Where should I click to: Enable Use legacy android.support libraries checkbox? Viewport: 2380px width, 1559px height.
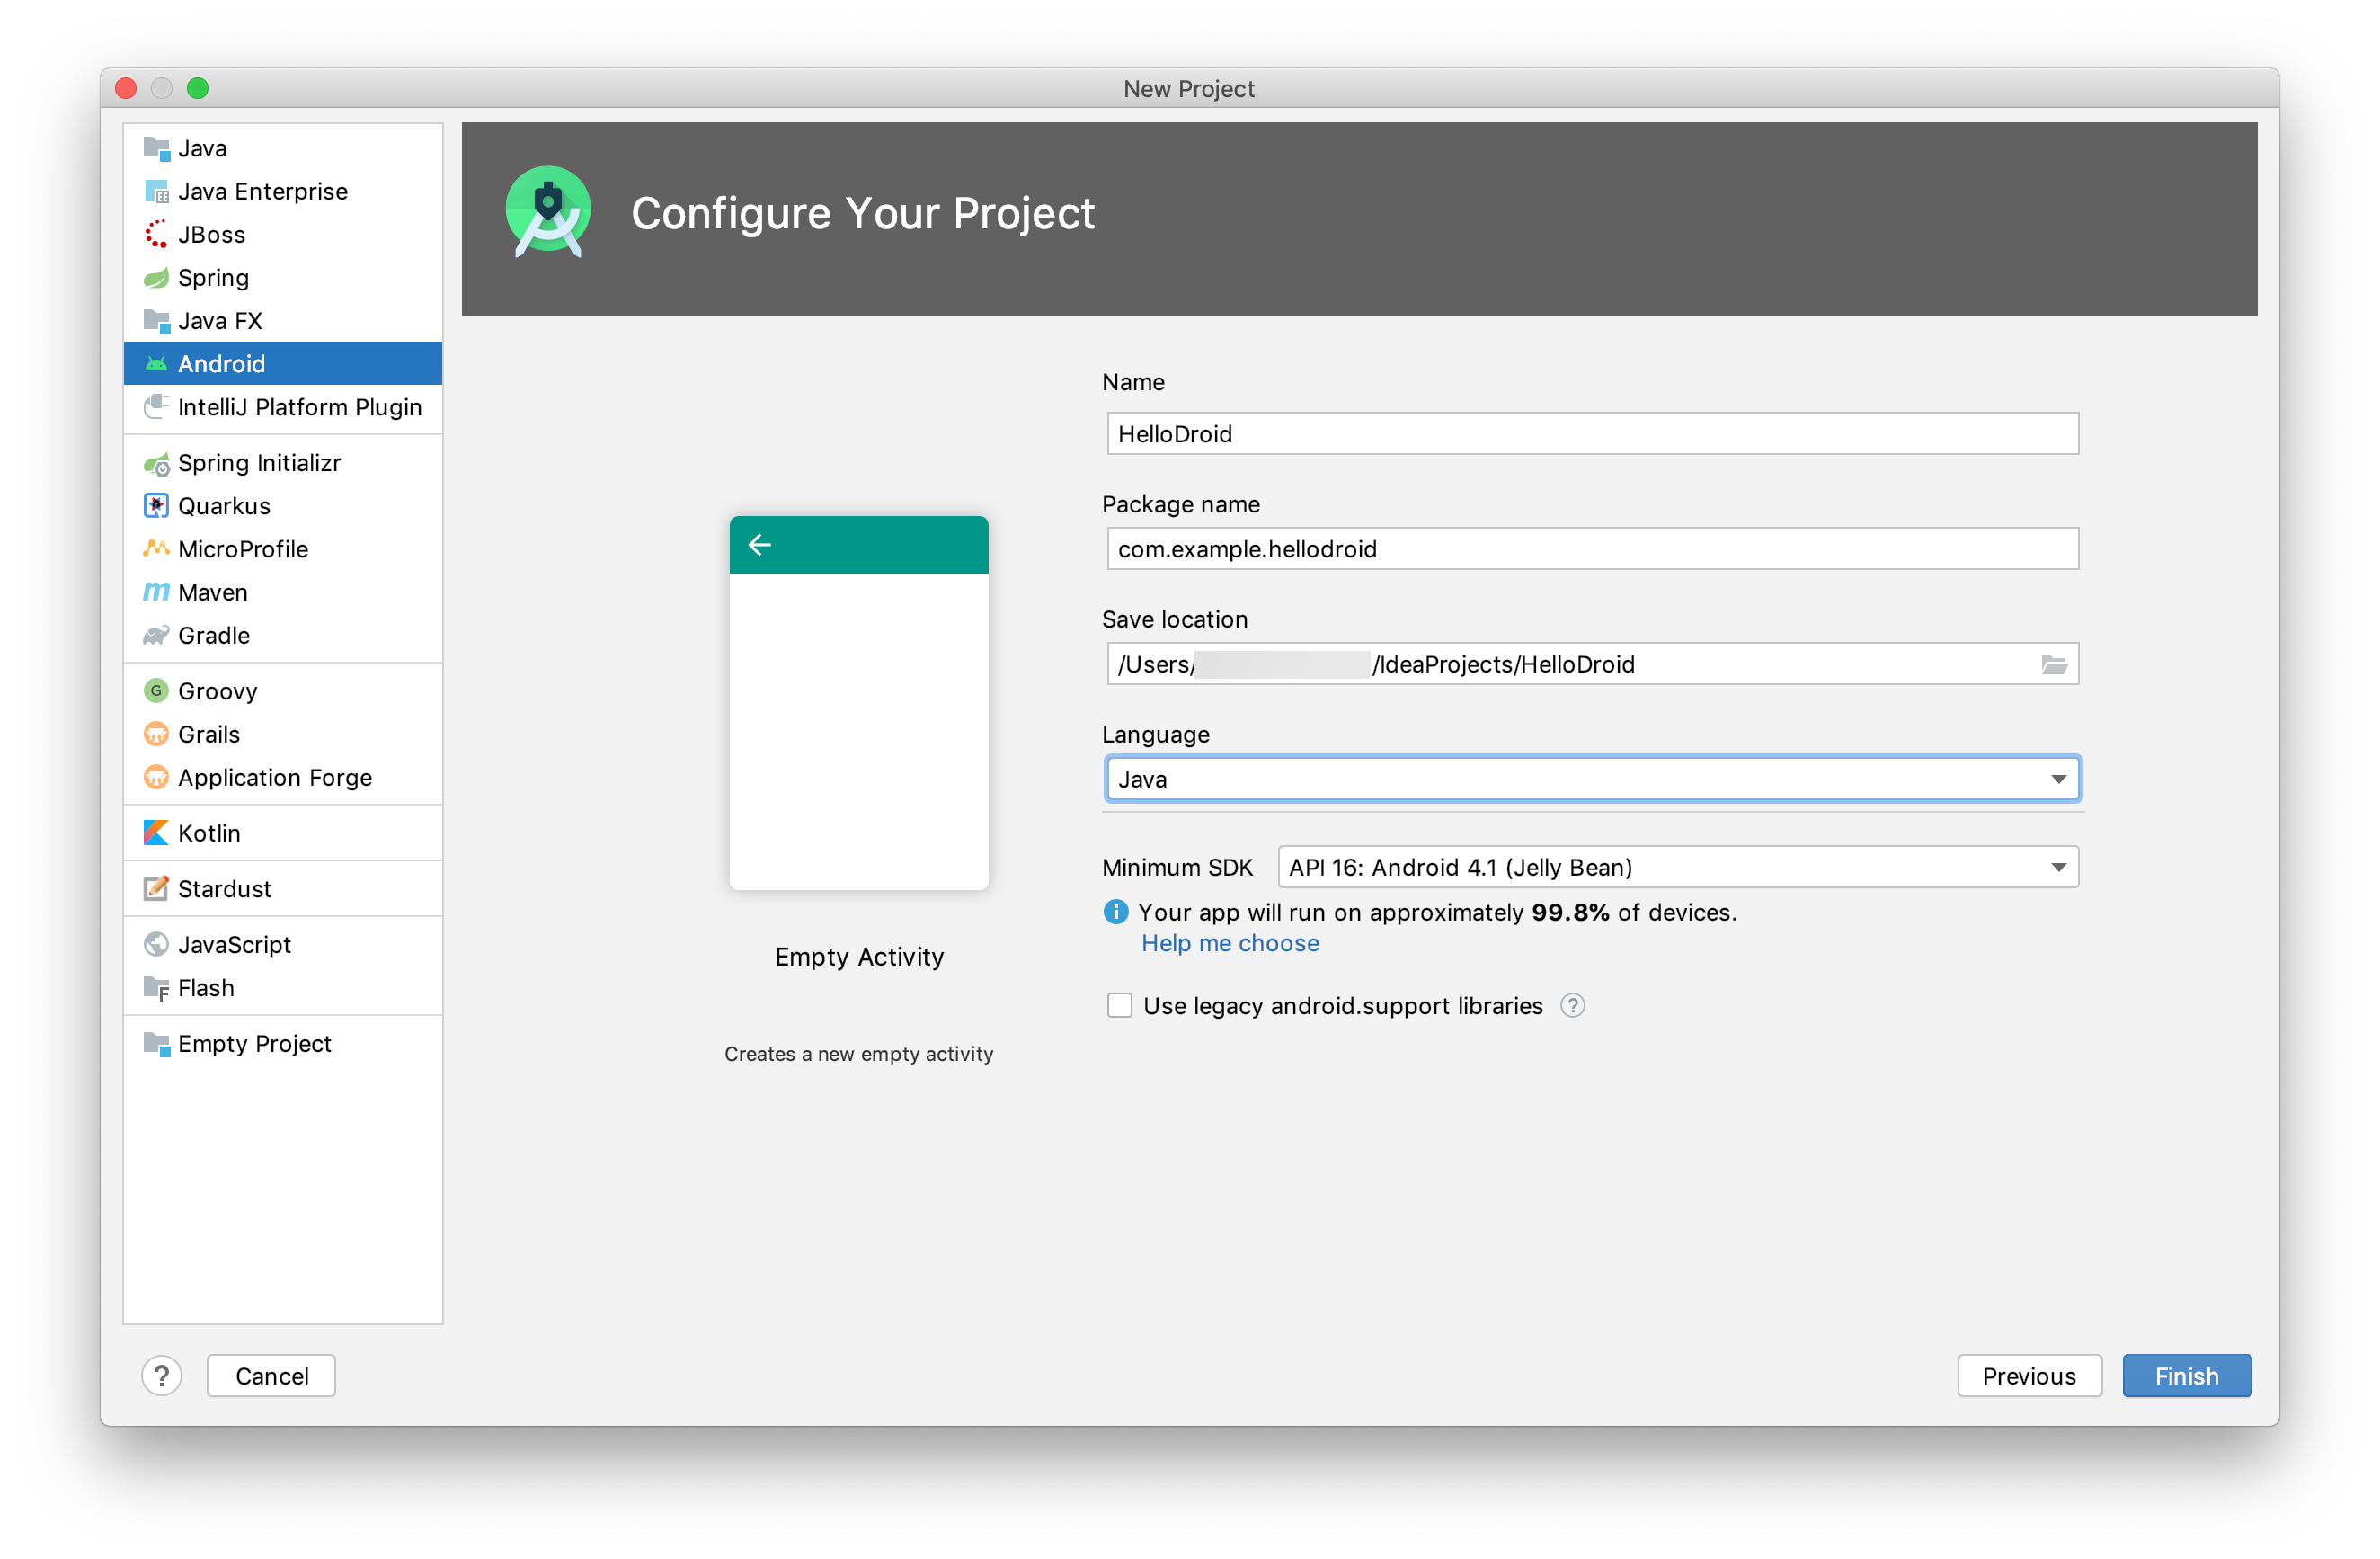coord(1119,1006)
